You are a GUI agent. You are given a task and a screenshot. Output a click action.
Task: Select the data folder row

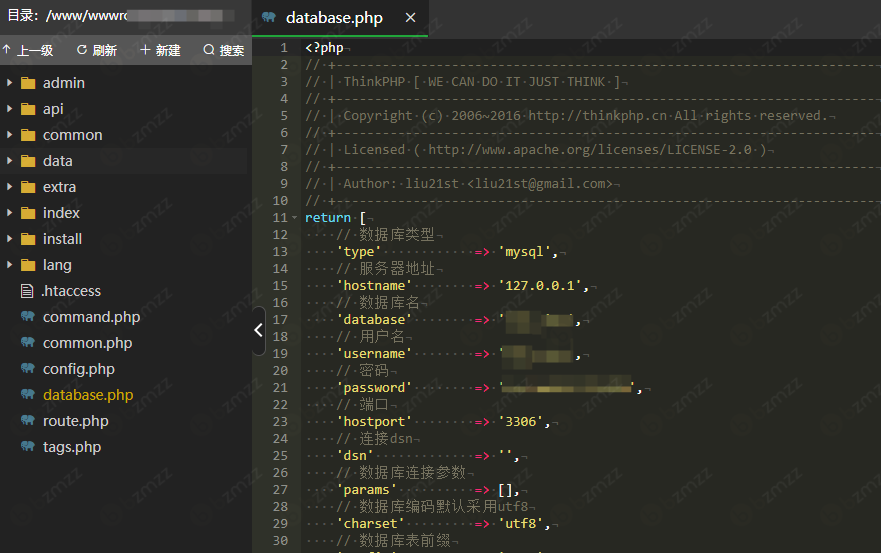pos(124,161)
